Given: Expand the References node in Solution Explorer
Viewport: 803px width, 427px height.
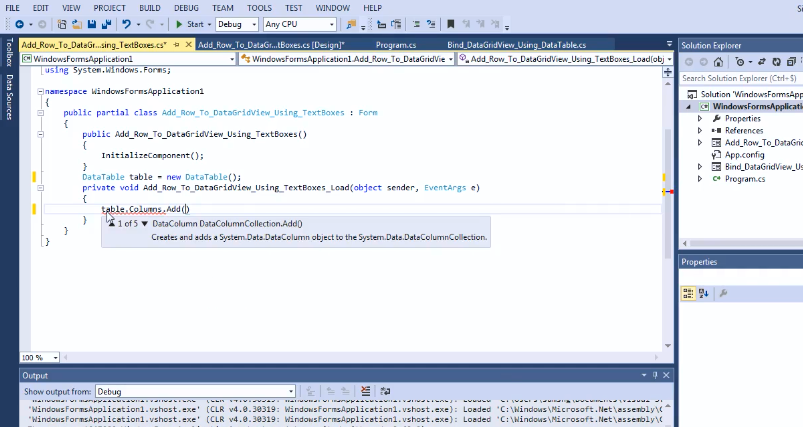Looking at the screenshot, I should click(700, 131).
